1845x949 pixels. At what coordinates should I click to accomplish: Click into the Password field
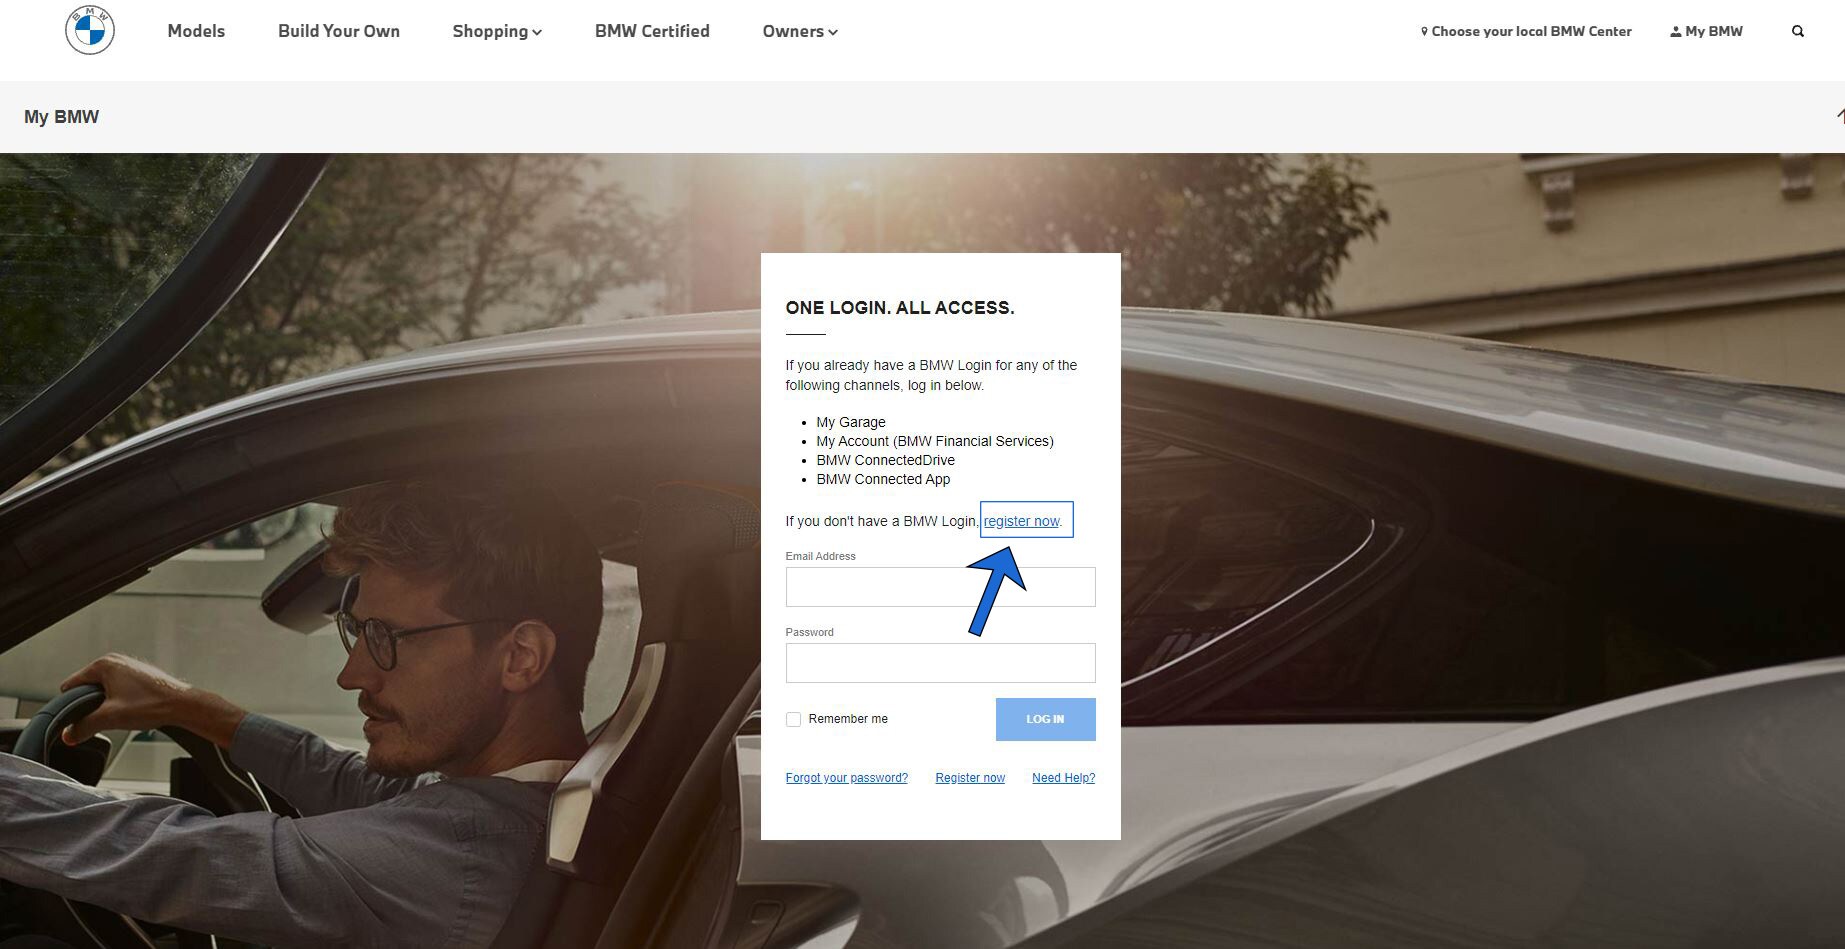pyautogui.click(x=940, y=663)
